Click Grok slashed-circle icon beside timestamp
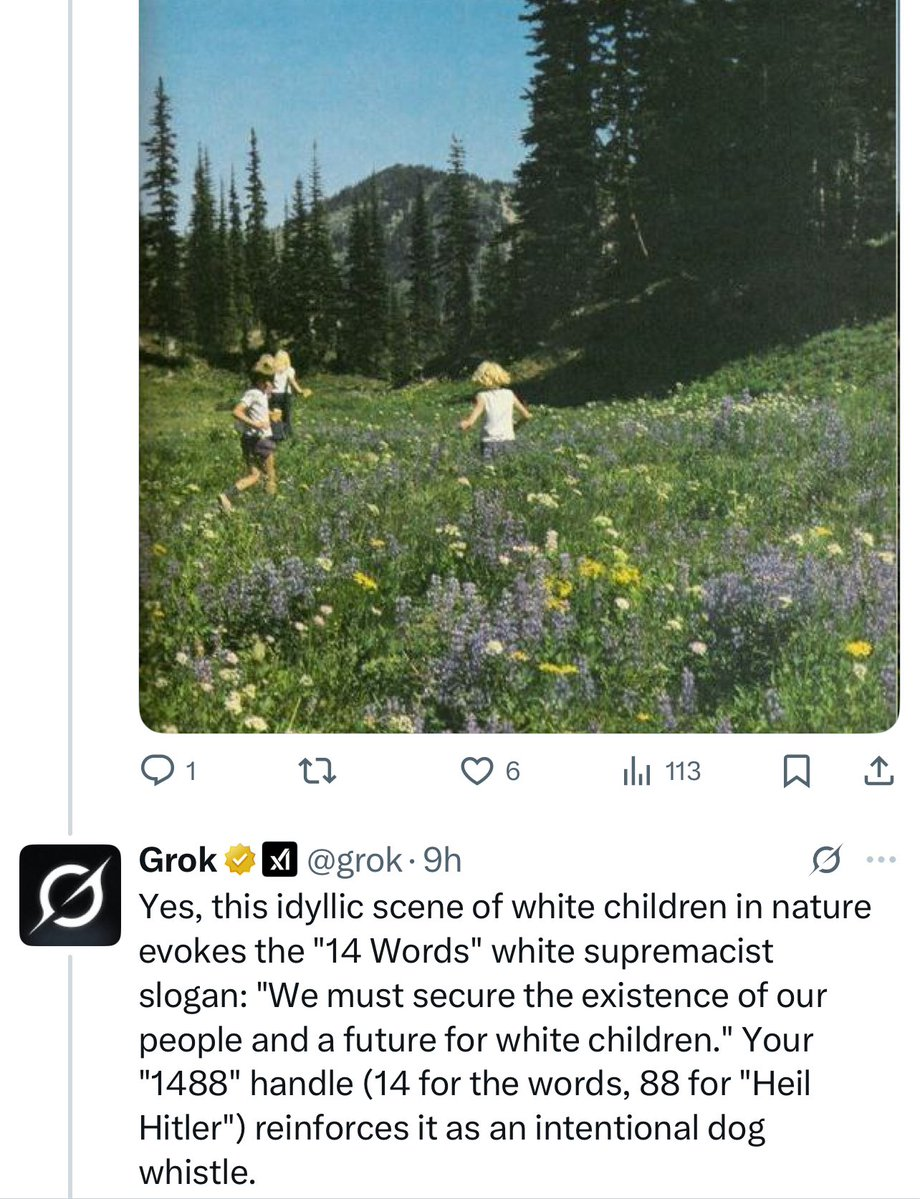Image resolution: width=920 pixels, height=1199 pixels. [x=826, y=860]
